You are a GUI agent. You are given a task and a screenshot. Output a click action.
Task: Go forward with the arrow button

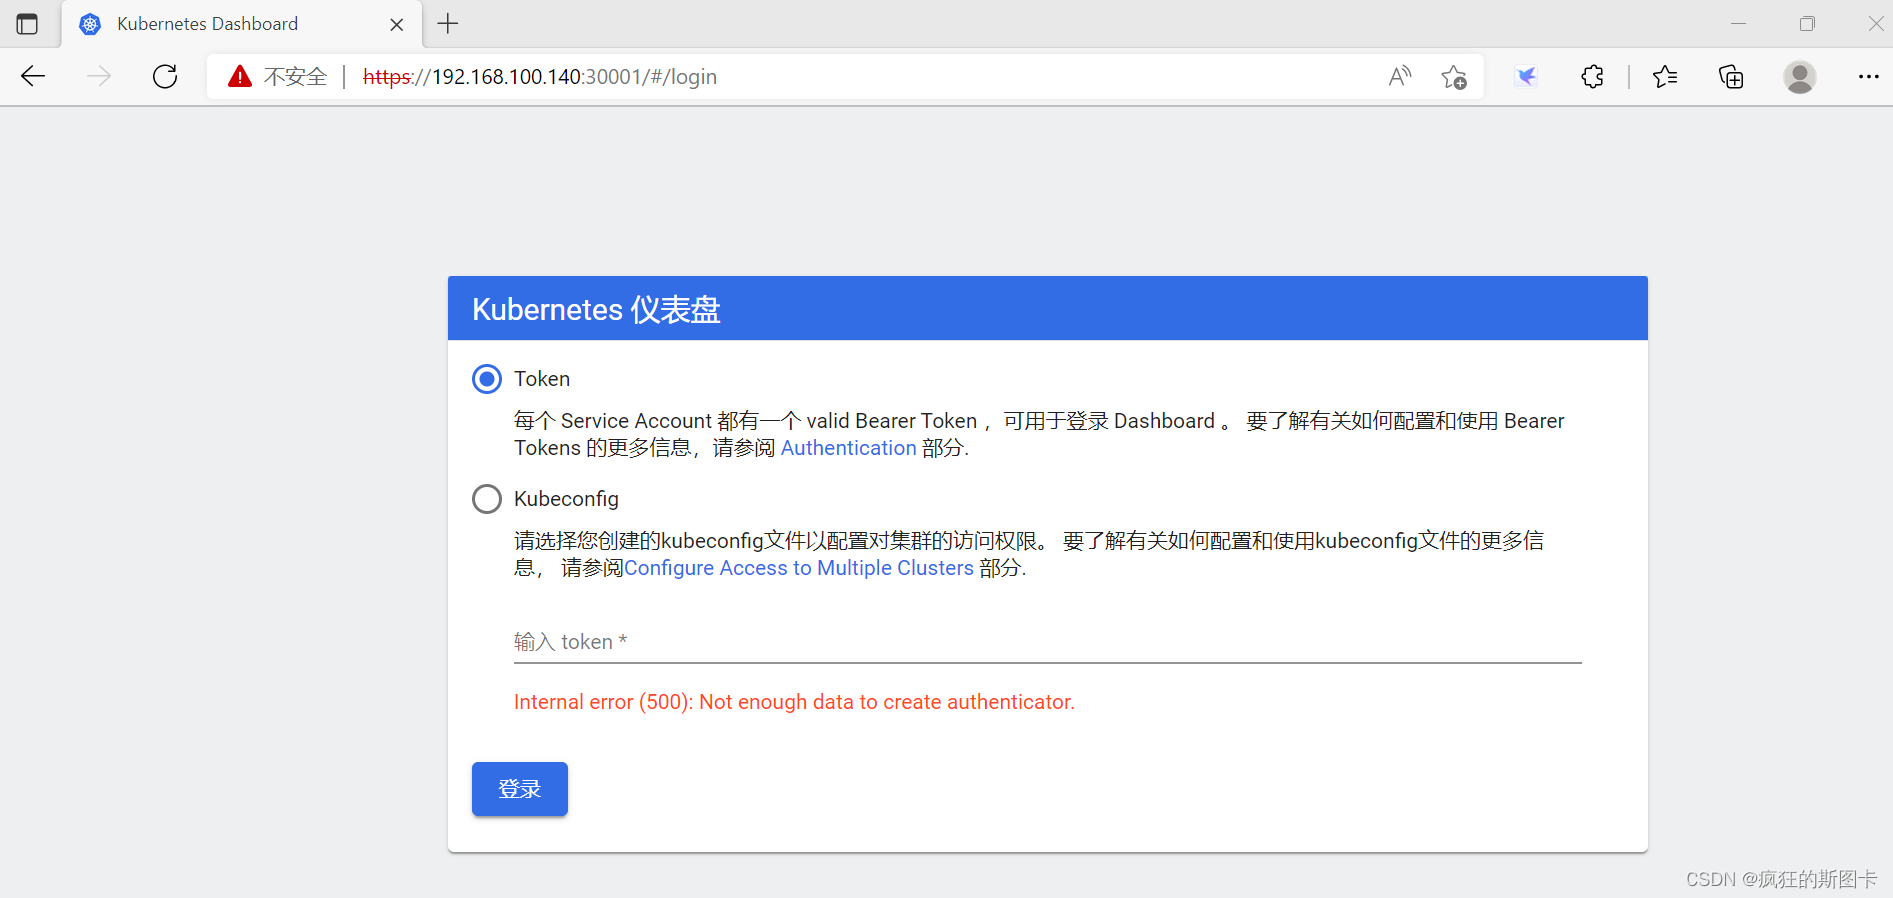tap(99, 76)
